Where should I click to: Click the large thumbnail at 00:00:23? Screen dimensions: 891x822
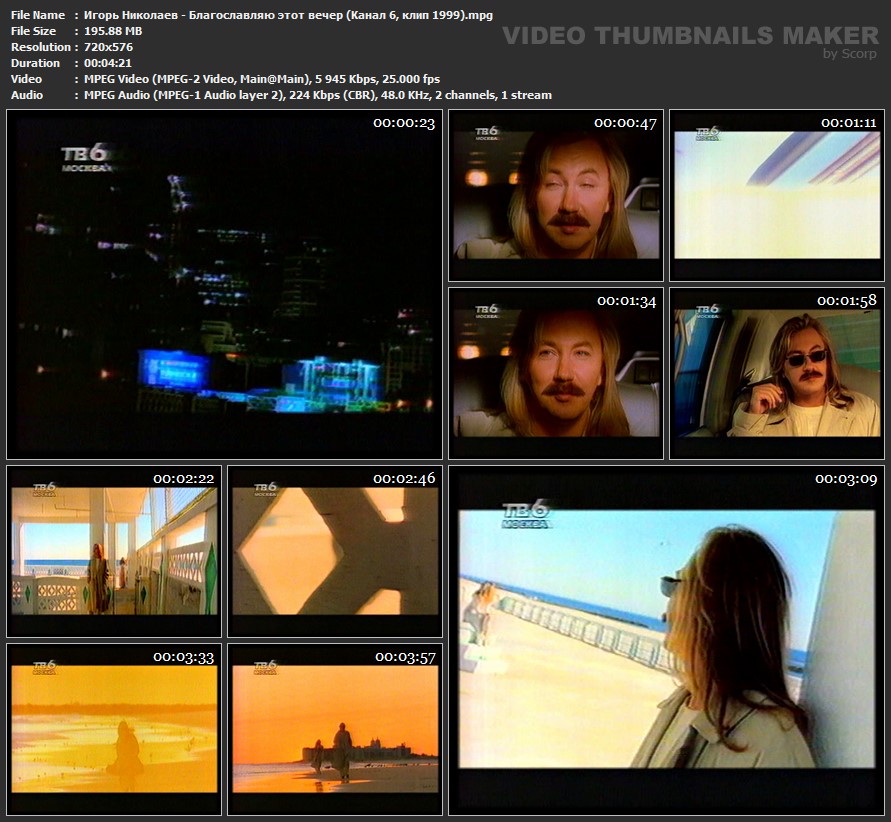coord(224,284)
